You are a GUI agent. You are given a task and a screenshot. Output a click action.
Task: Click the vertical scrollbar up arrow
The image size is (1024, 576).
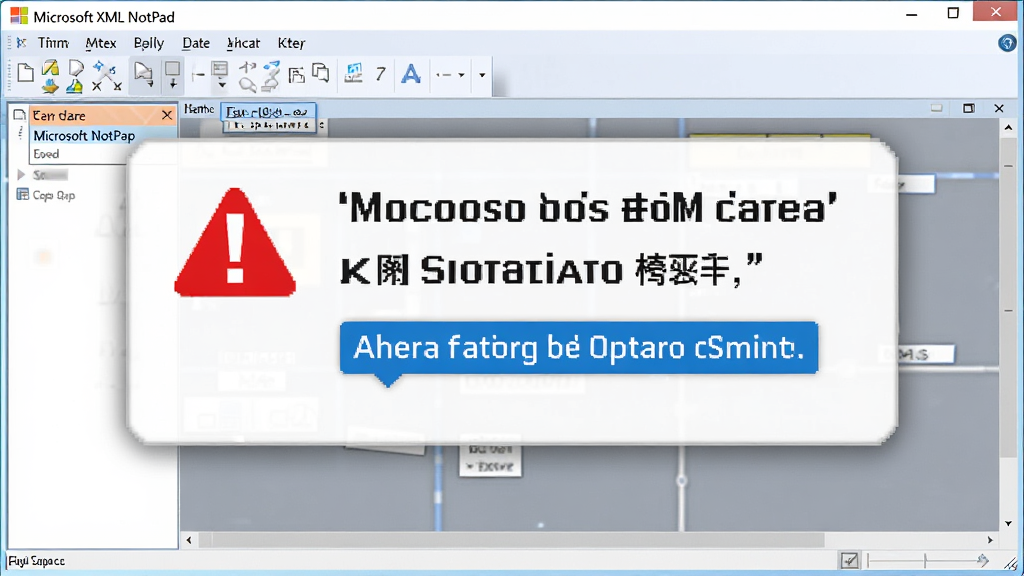pos(1008,128)
